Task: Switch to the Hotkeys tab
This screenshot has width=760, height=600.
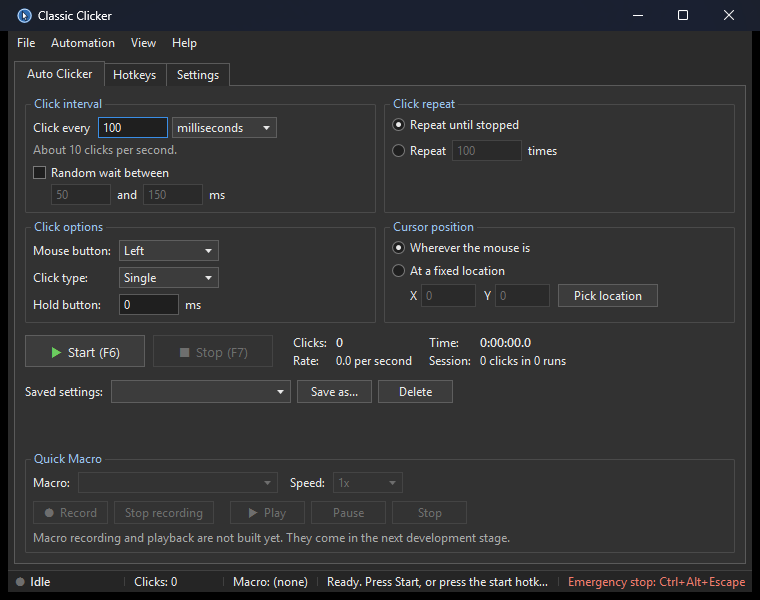Action: [135, 75]
